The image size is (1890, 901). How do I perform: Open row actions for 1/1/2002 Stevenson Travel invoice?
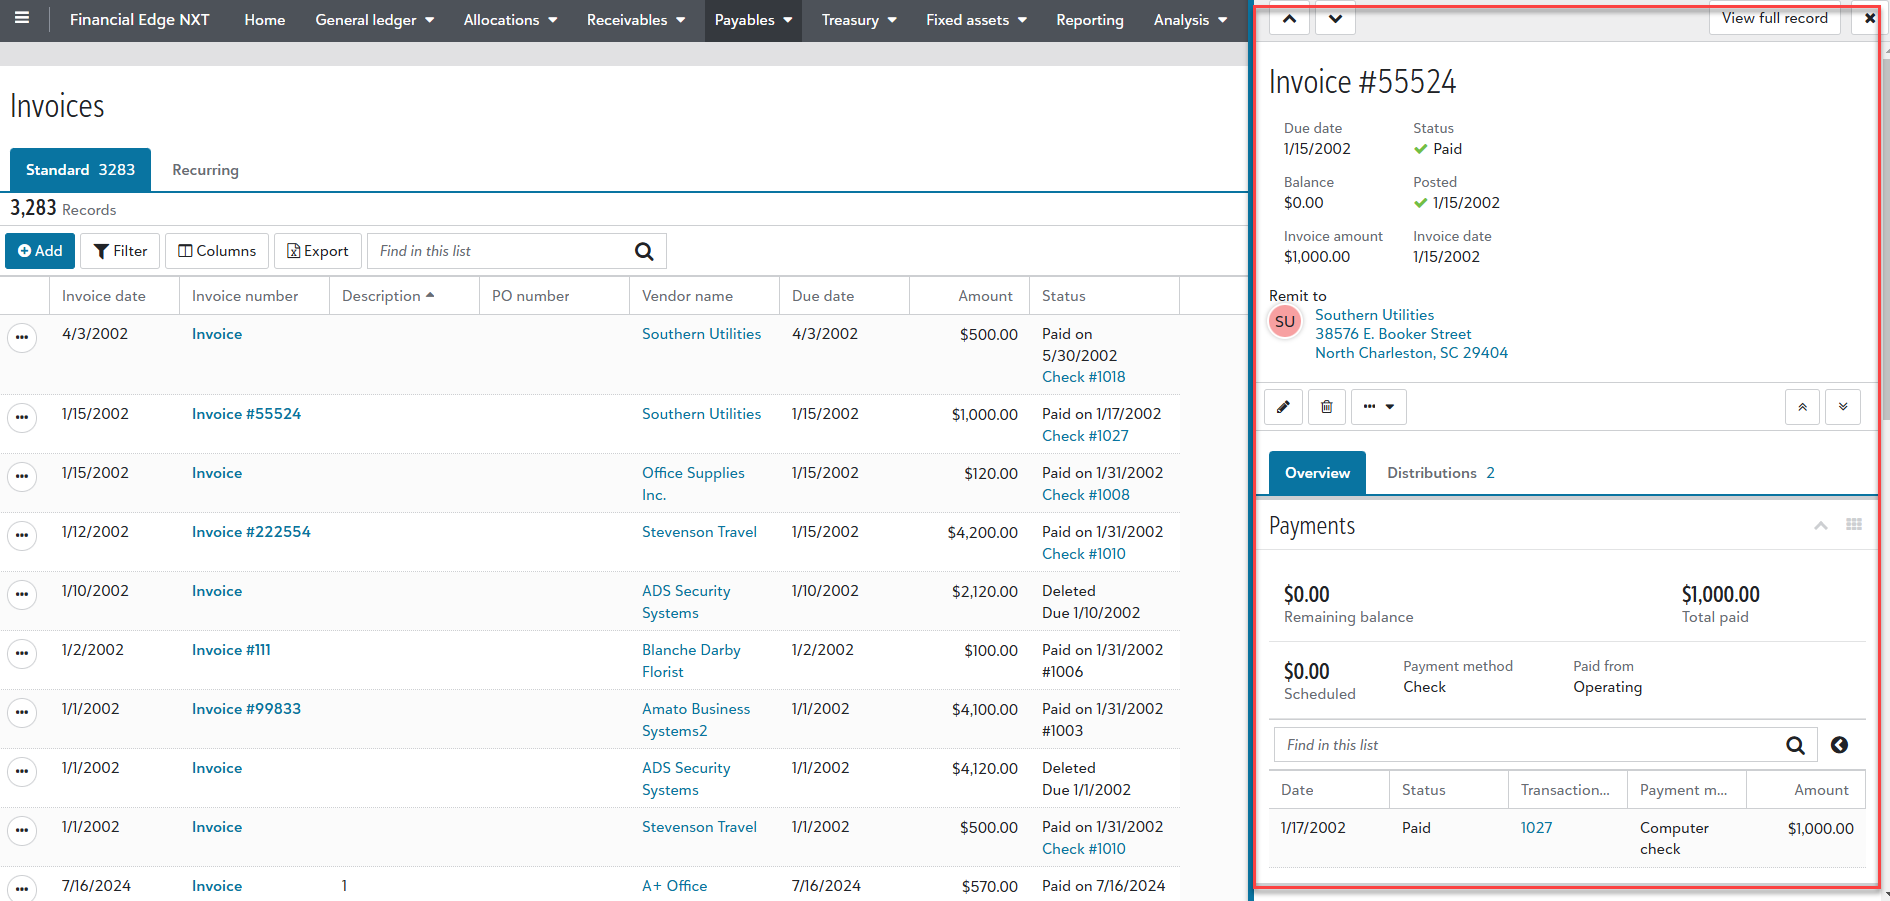[22, 830]
